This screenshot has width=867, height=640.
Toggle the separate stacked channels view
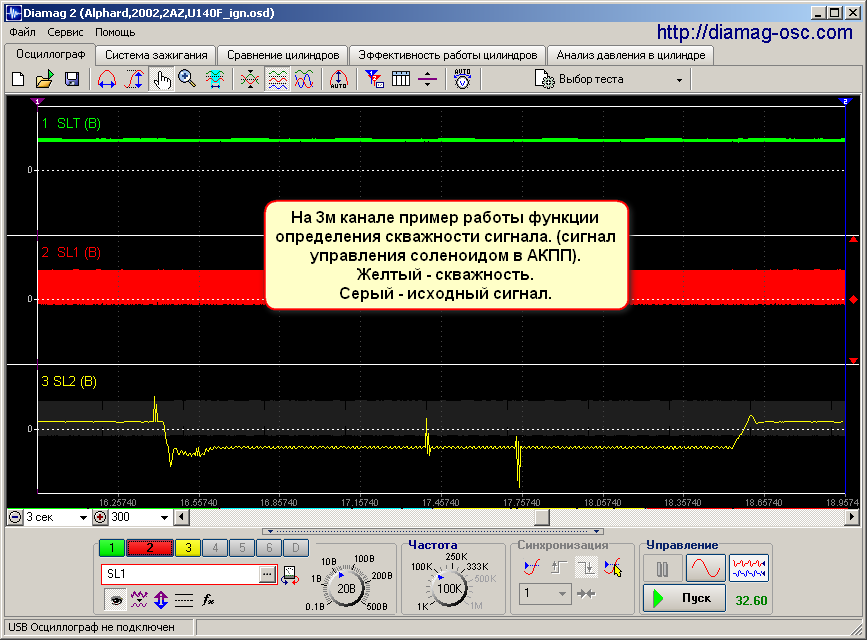pyautogui.click(x=278, y=80)
